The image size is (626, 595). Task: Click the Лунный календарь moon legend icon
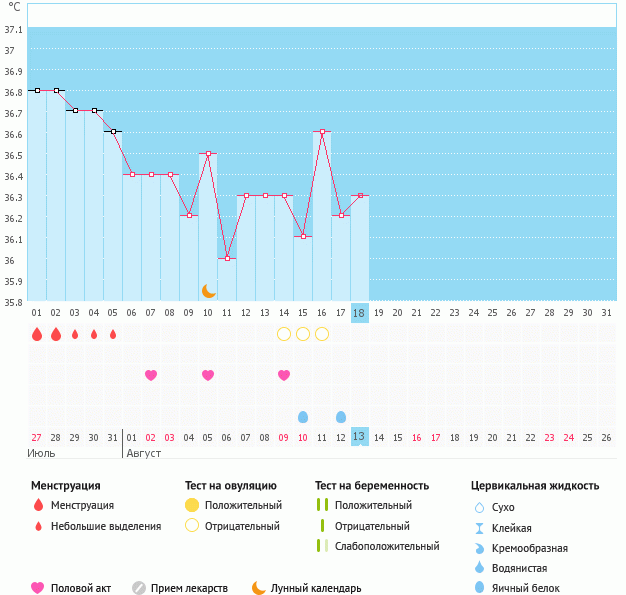coord(259,588)
